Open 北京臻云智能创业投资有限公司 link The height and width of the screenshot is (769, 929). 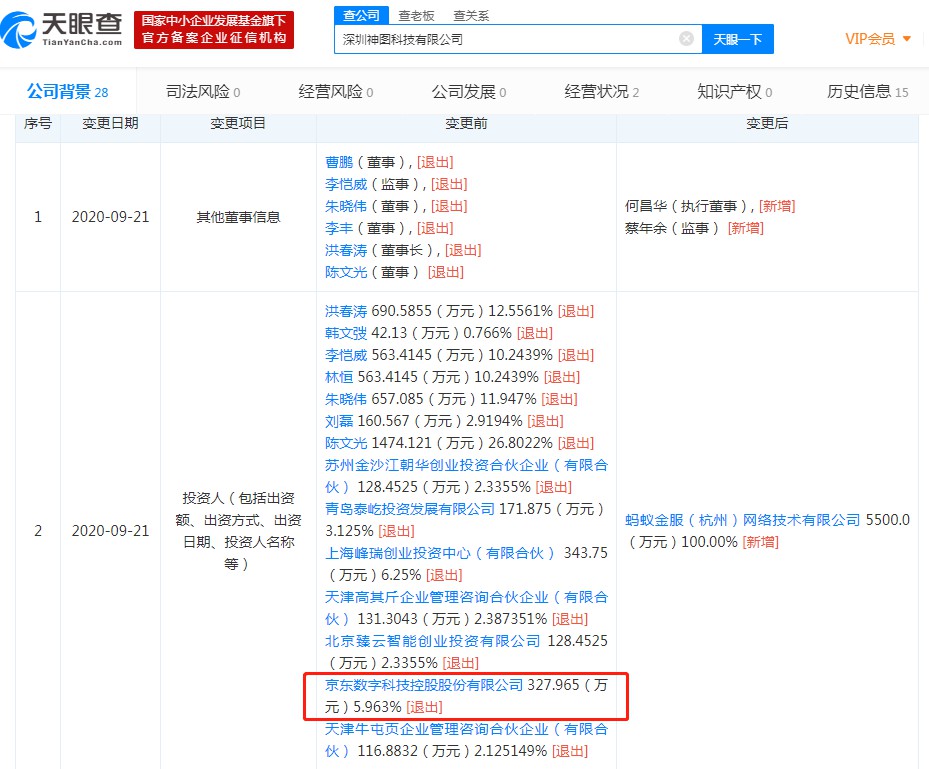[x=433, y=641]
